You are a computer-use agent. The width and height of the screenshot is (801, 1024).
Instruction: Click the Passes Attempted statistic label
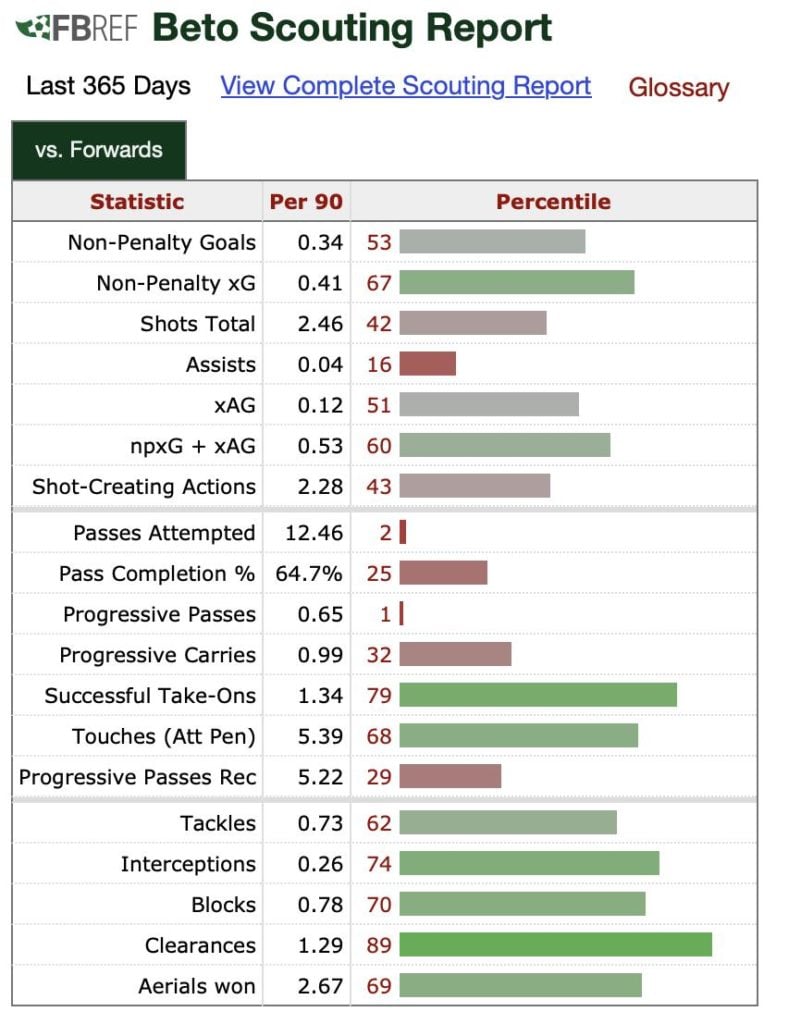click(164, 533)
